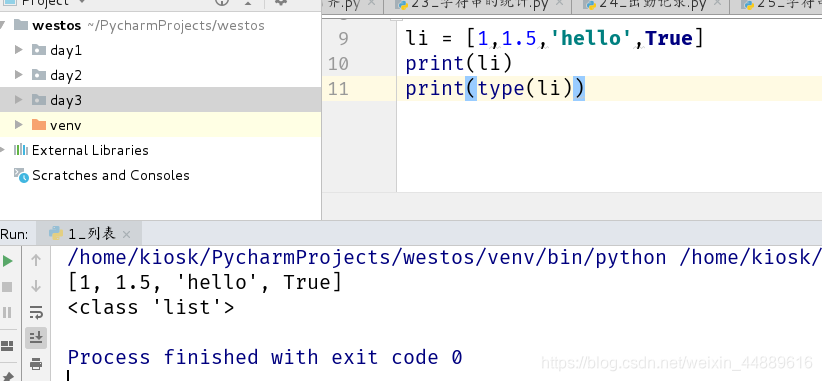
Task: Expand the day1 folder arrow
Action: click(x=18, y=50)
